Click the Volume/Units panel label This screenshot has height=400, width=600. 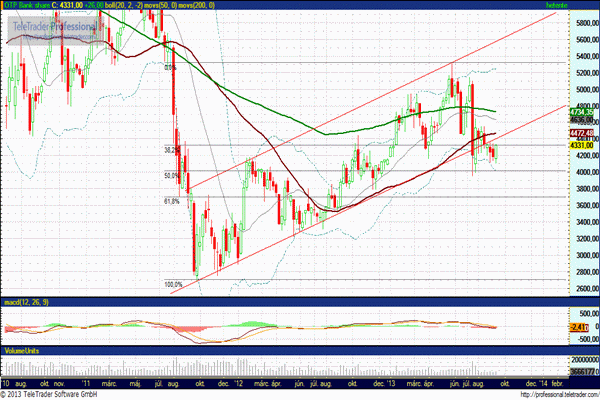pyautogui.click(x=20, y=351)
